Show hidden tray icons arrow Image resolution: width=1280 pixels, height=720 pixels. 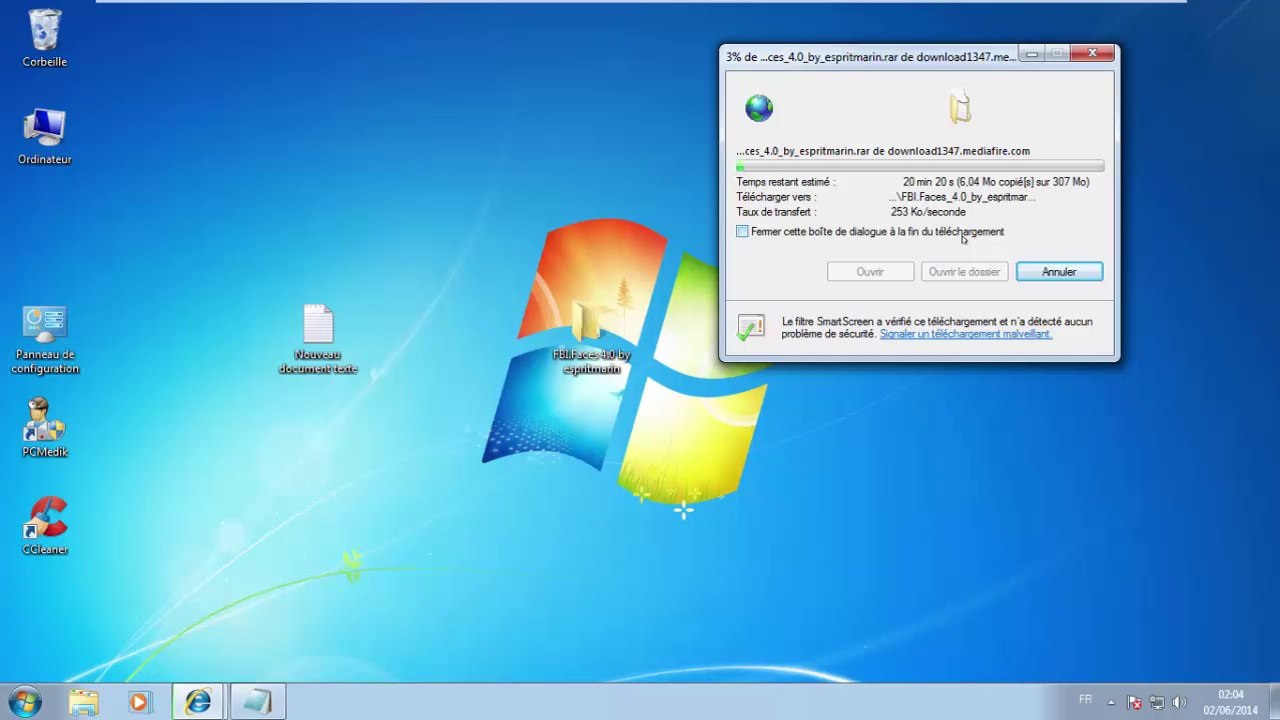click(1110, 702)
